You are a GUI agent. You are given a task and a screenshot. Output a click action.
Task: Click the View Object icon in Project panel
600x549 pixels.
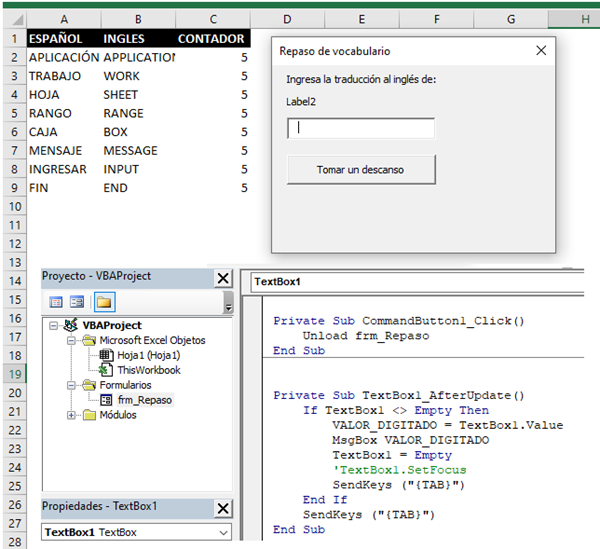(77, 301)
